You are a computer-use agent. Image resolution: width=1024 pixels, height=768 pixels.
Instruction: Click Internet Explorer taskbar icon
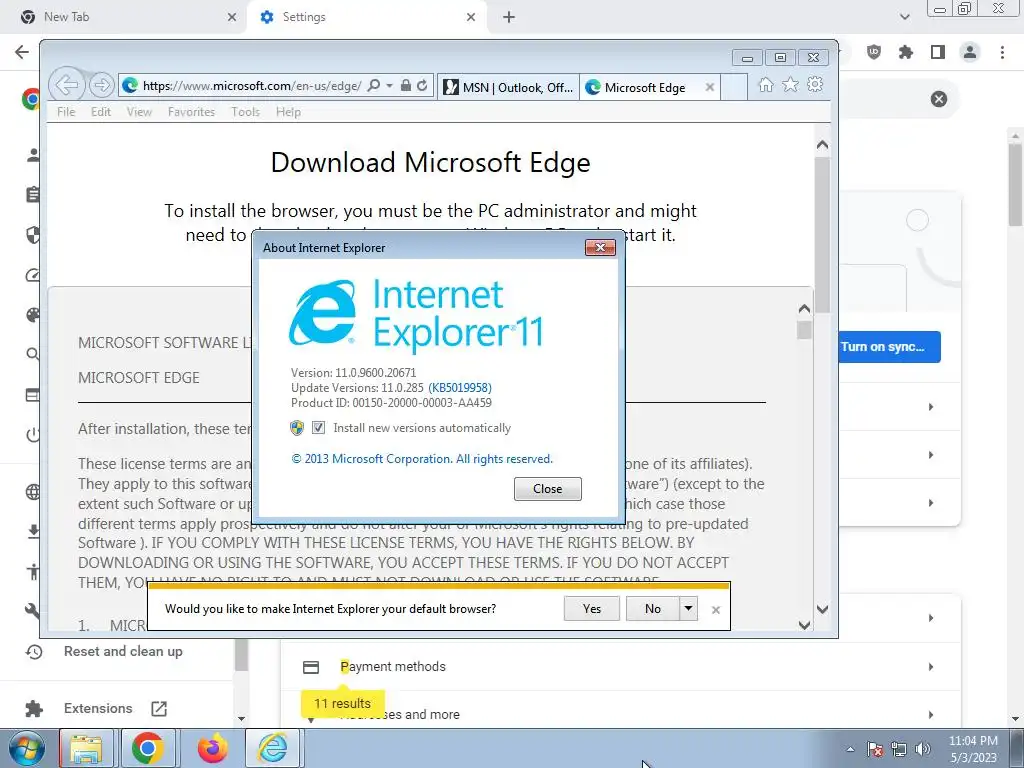[x=273, y=748]
